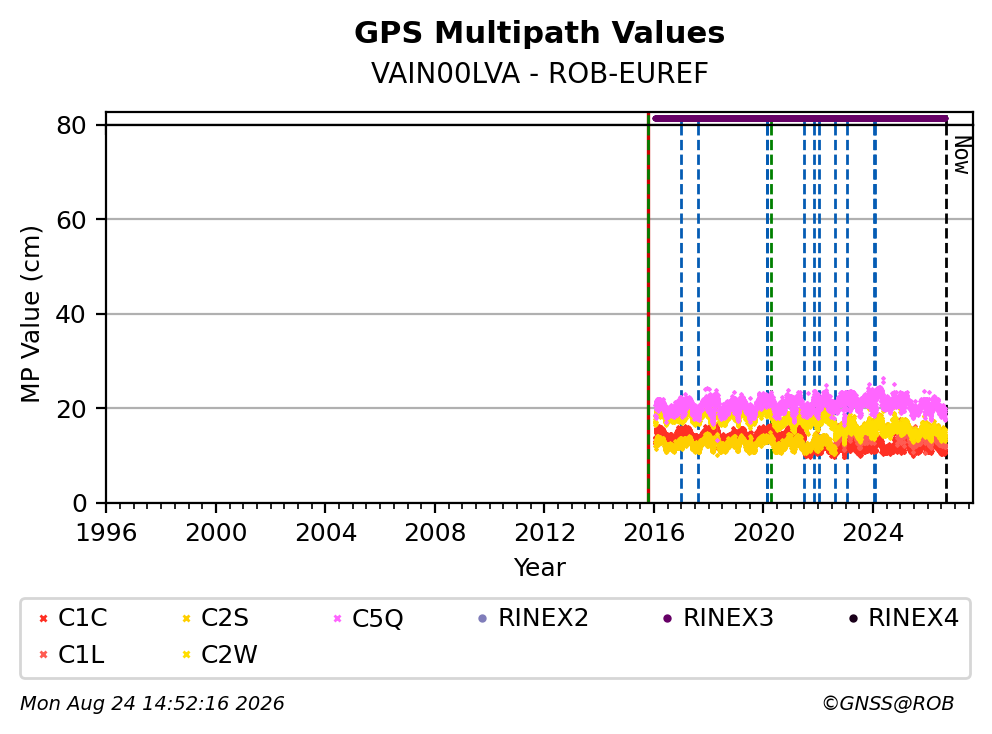Click the C1L legend marker
992x734 pixels.
click(43, 655)
